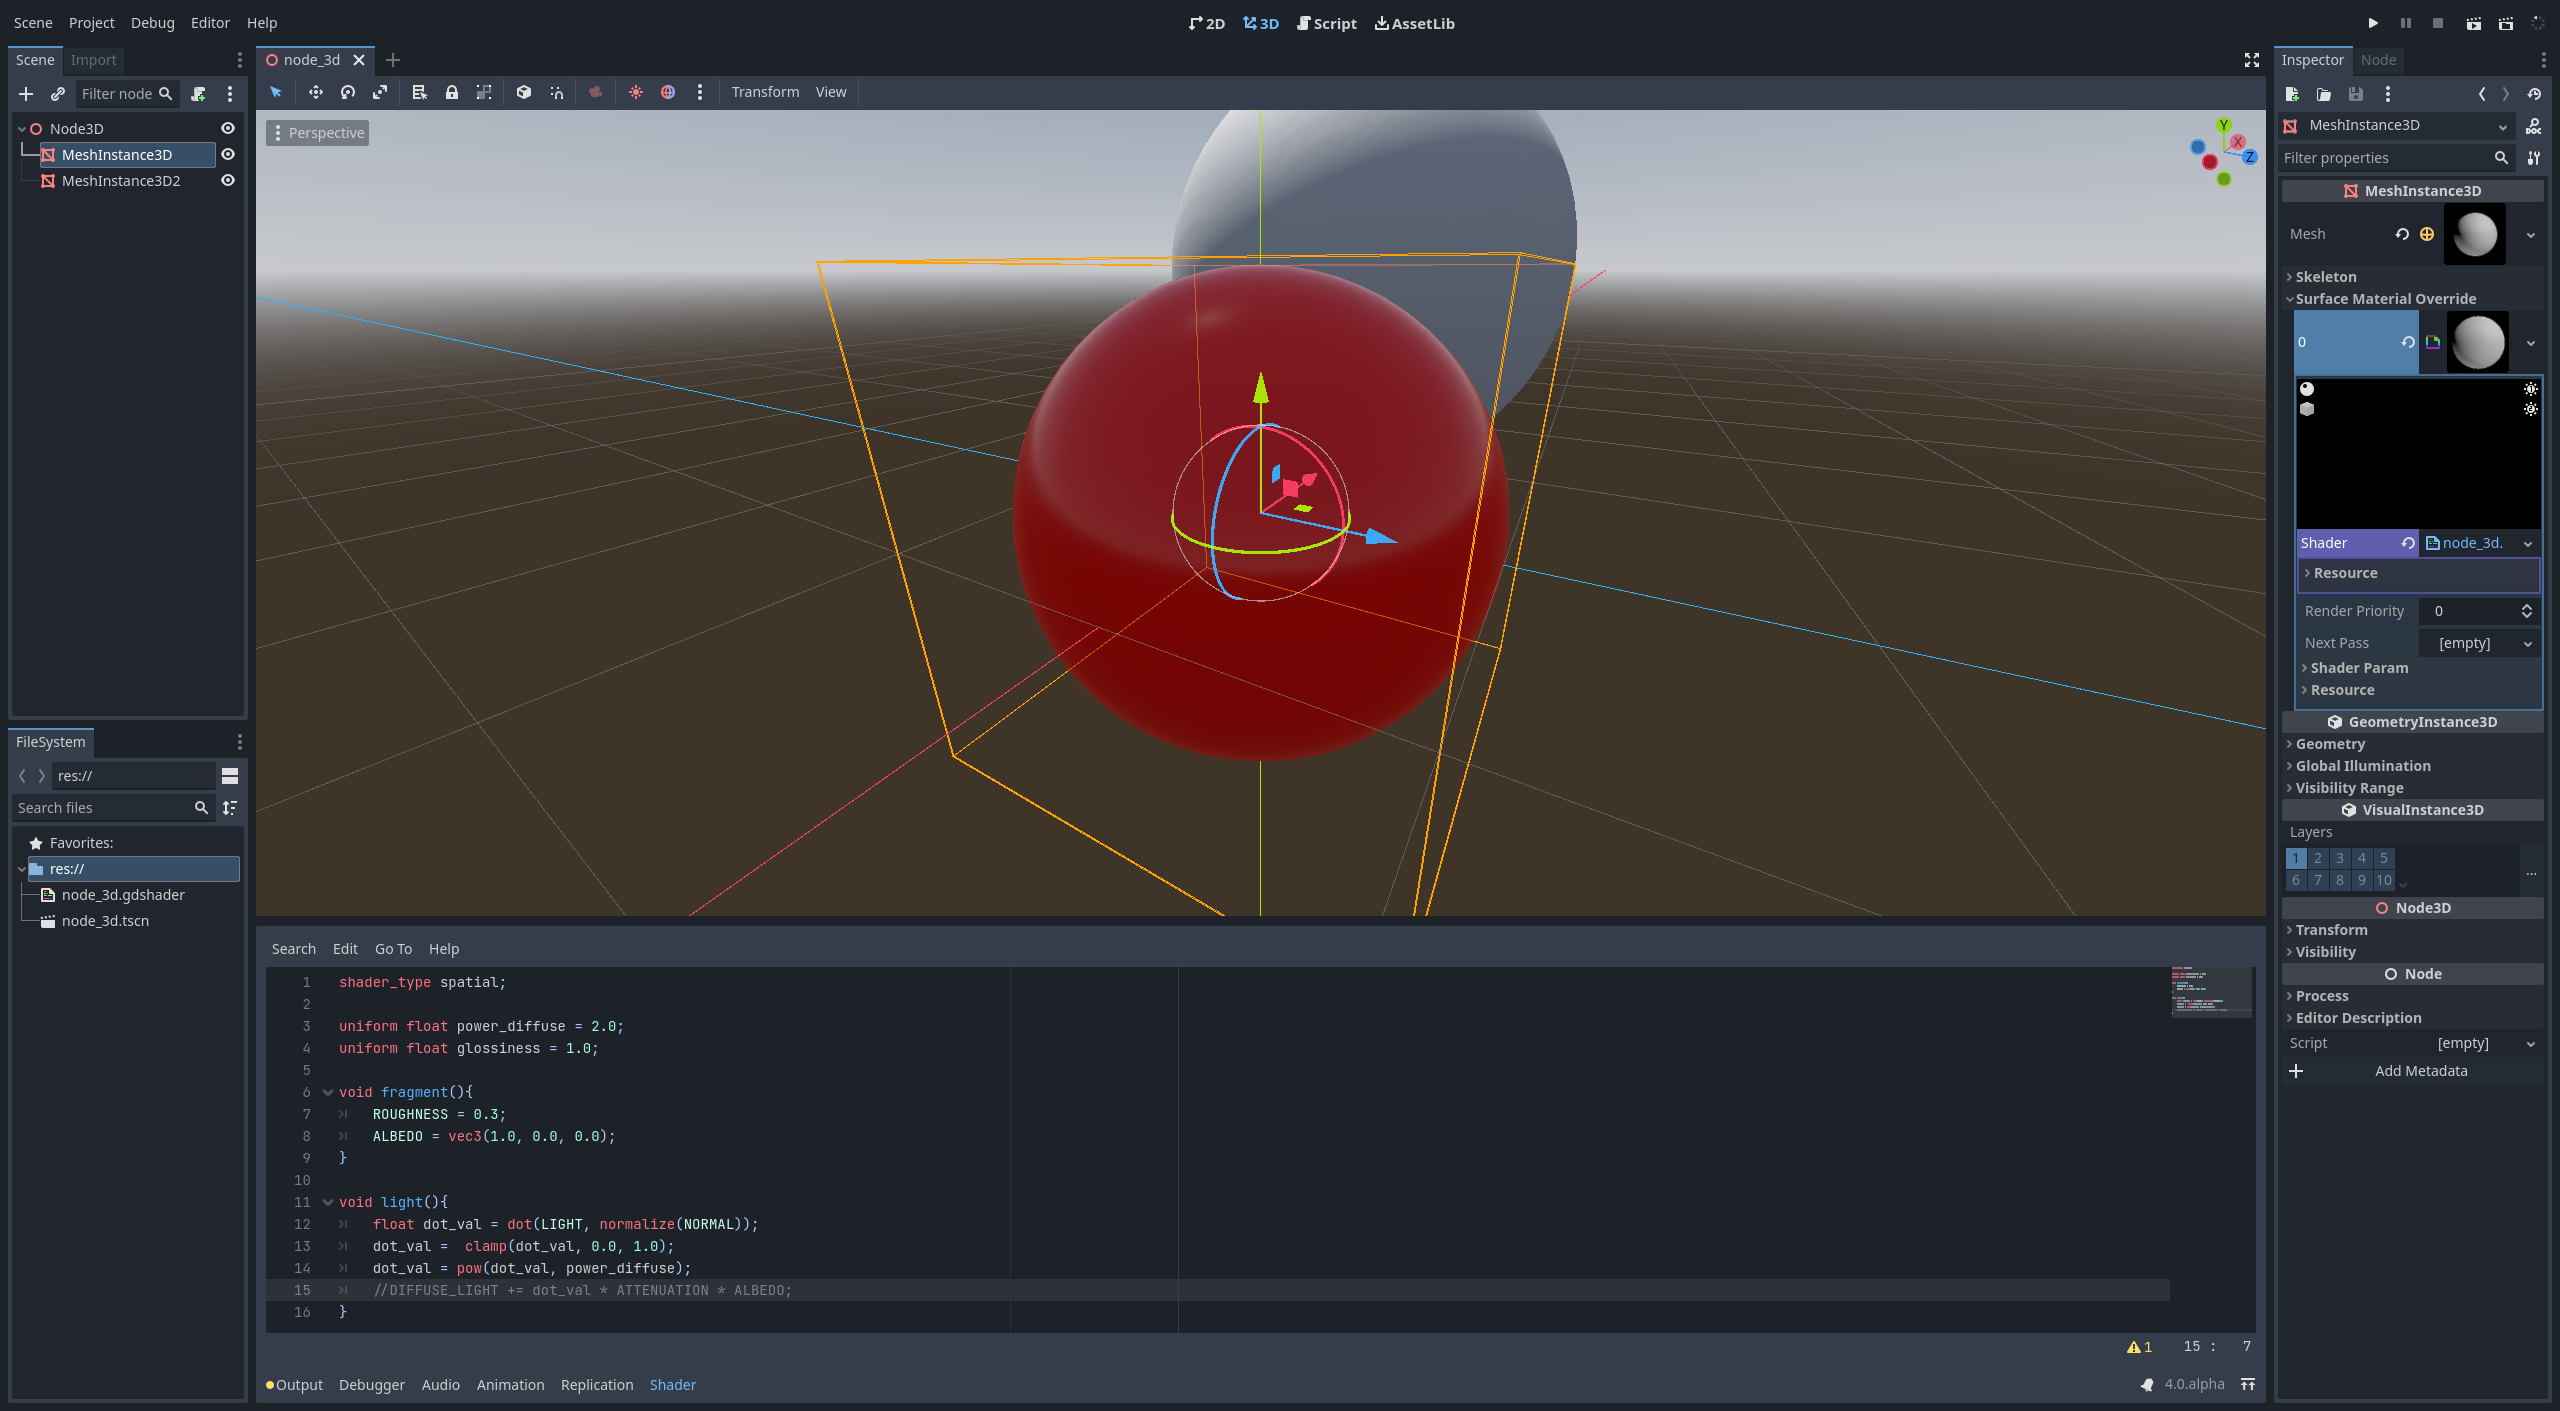The image size is (2560, 1411).
Task: Toggle render layer 2 in the Layers grid
Action: pyautogui.click(x=2317, y=858)
